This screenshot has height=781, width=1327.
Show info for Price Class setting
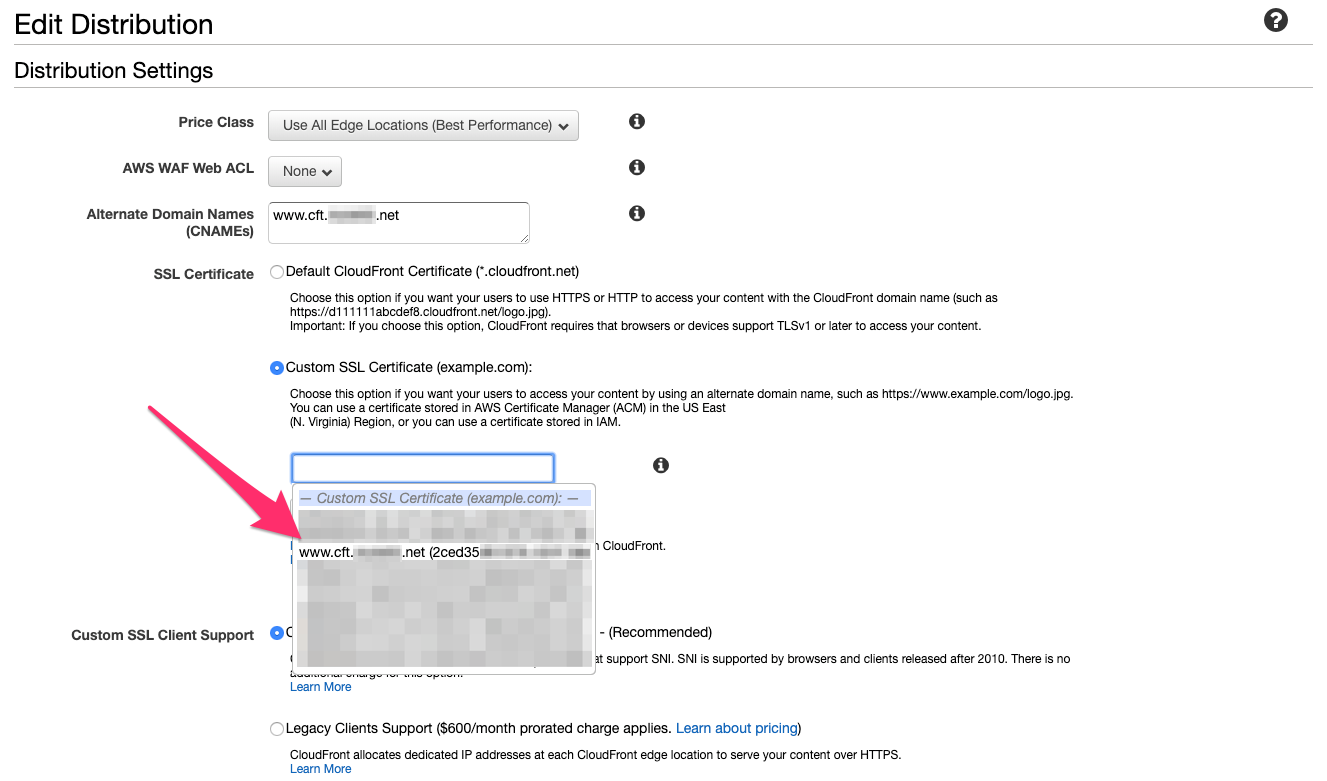coord(636,121)
